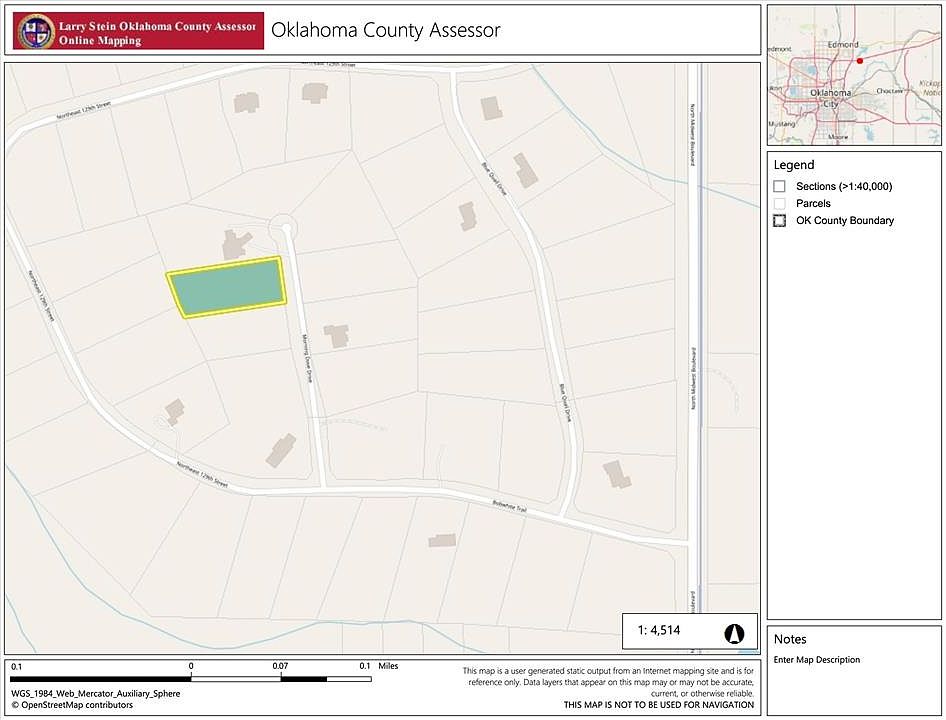946x720 pixels.
Task: Click the Choctaw label on overview map
Action: (889, 91)
